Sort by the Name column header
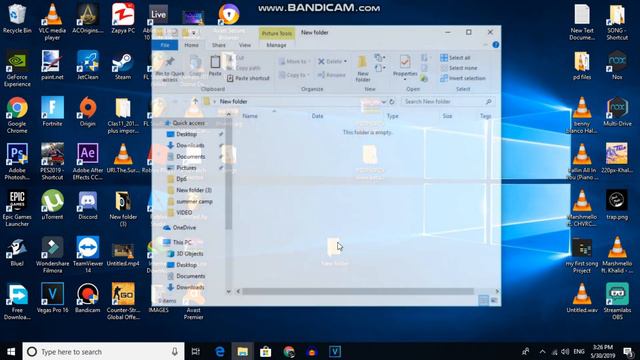The width and height of the screenshot is (640, 360). (x=250, y=116)
